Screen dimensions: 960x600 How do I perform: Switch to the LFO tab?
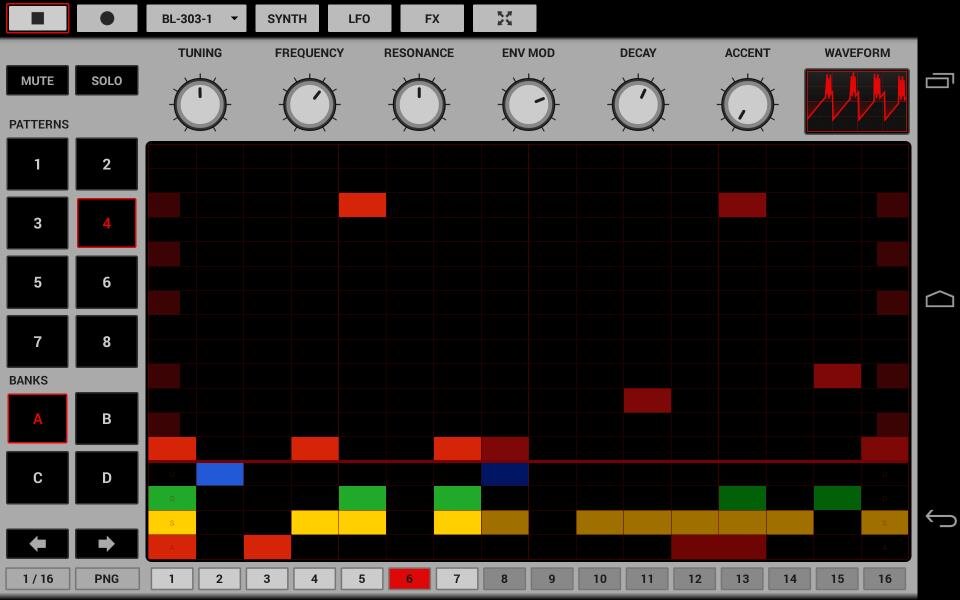(359, 18)
